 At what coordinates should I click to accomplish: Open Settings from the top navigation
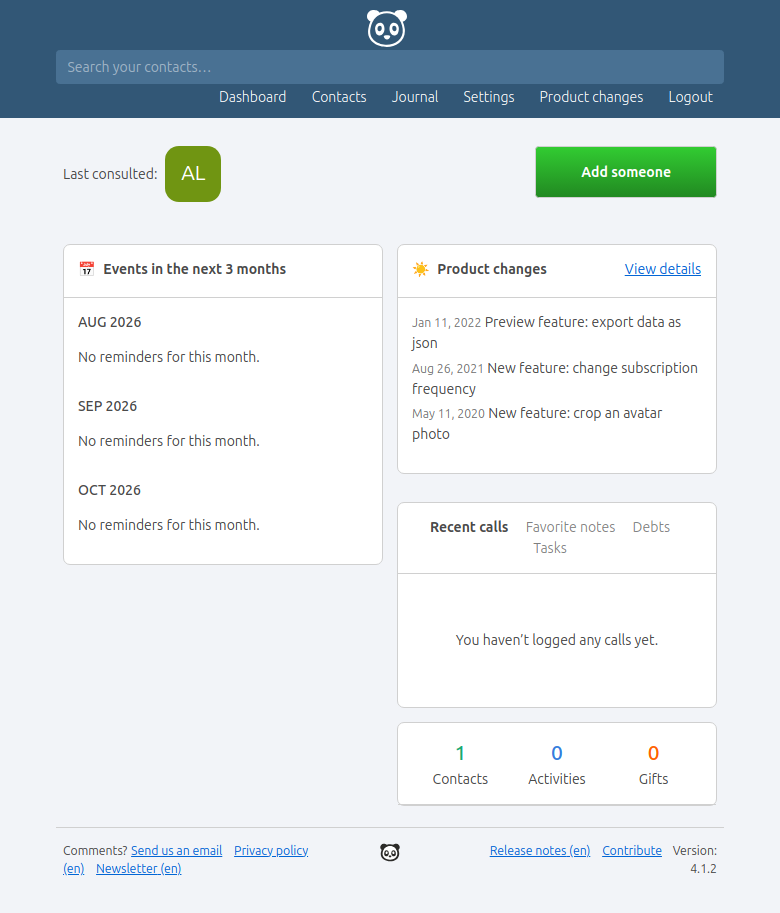(x=489, y=97)
